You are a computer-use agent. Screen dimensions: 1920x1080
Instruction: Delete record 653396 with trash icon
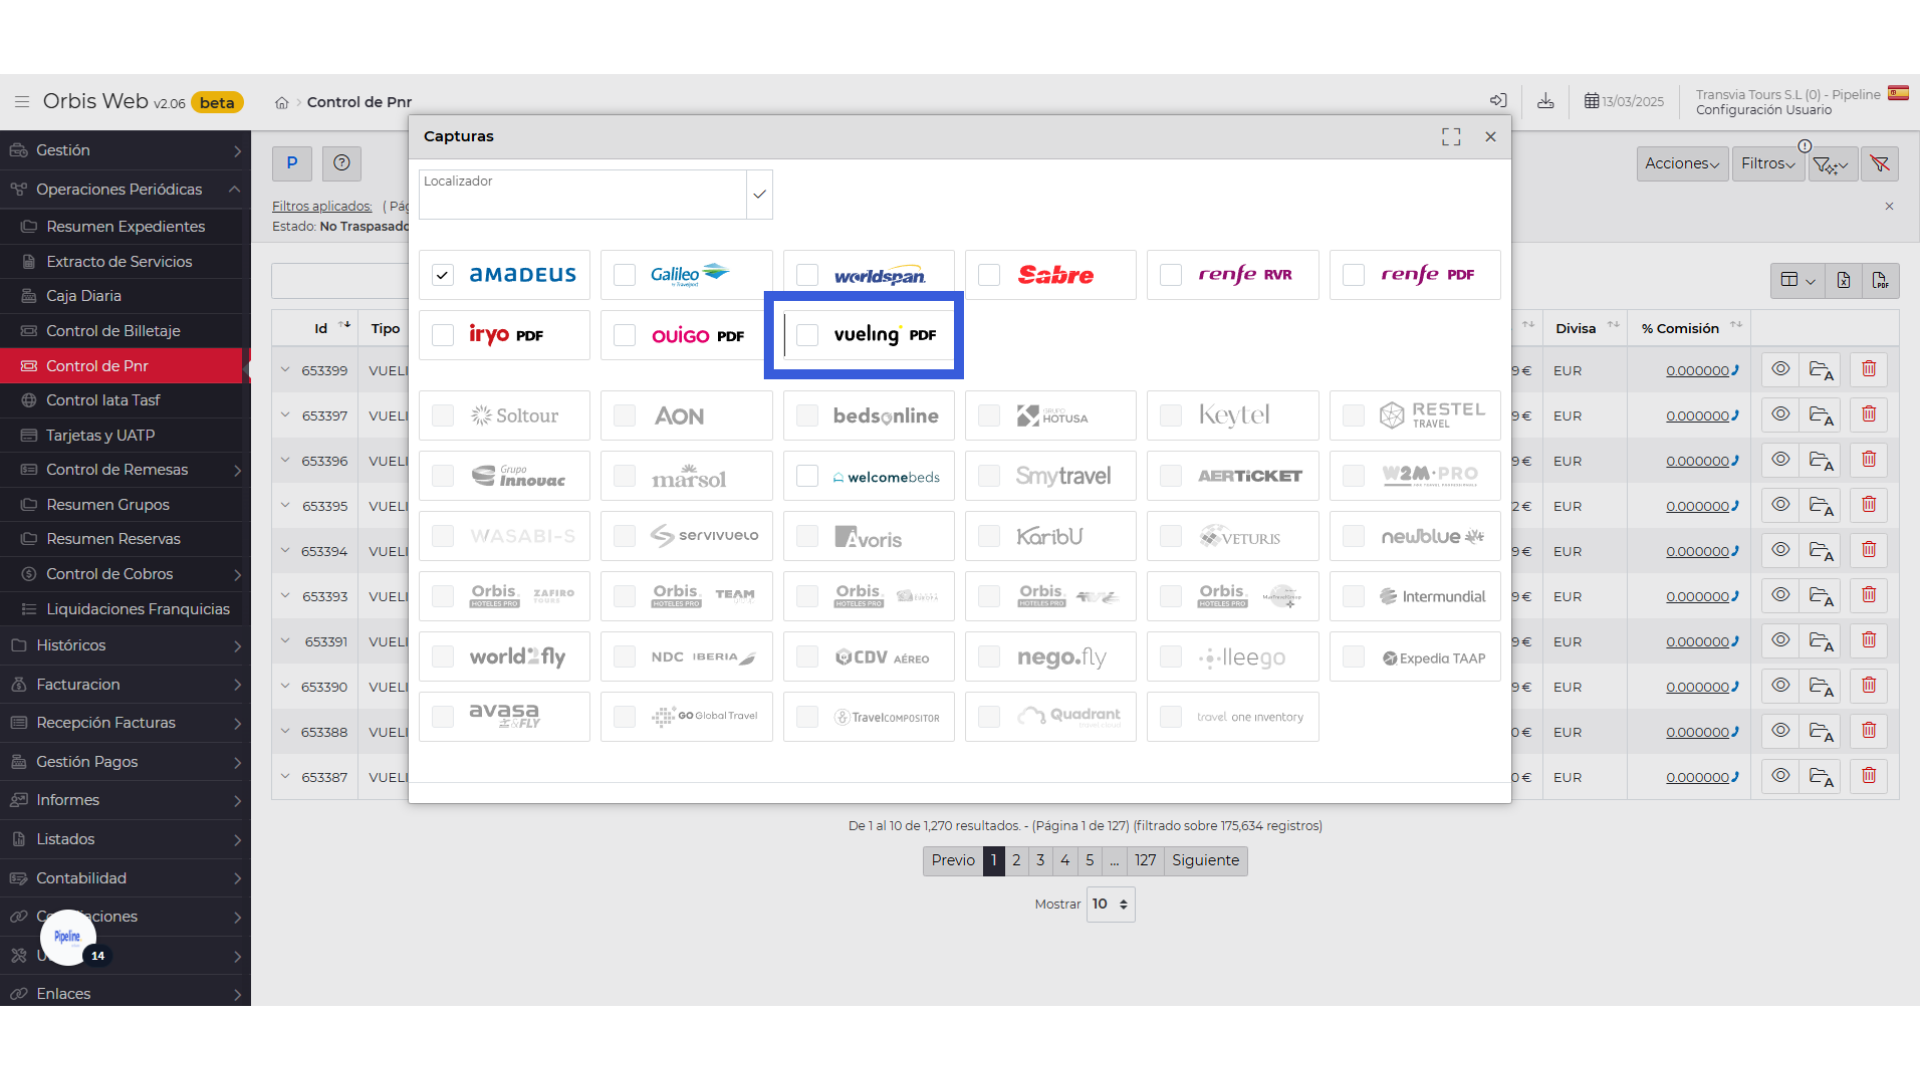click(1868, 460)
